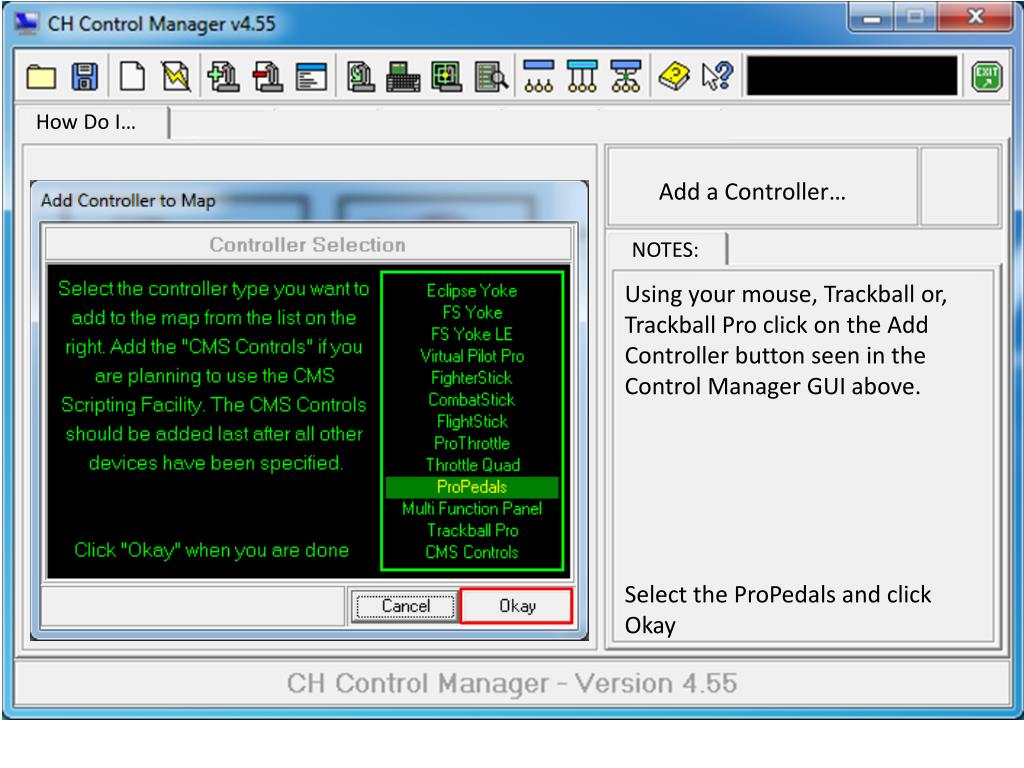Open a map file with folder icon

tap(41, 77)
